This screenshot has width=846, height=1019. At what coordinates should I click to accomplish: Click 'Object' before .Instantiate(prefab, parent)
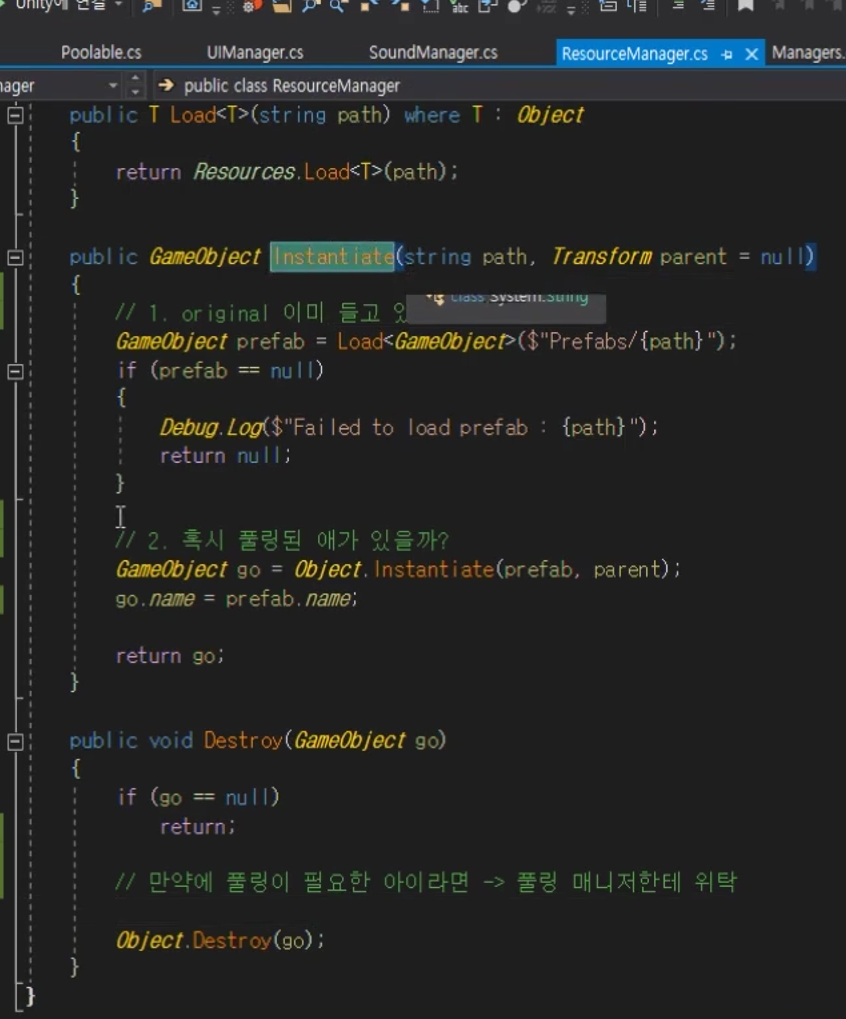(327, 569)
